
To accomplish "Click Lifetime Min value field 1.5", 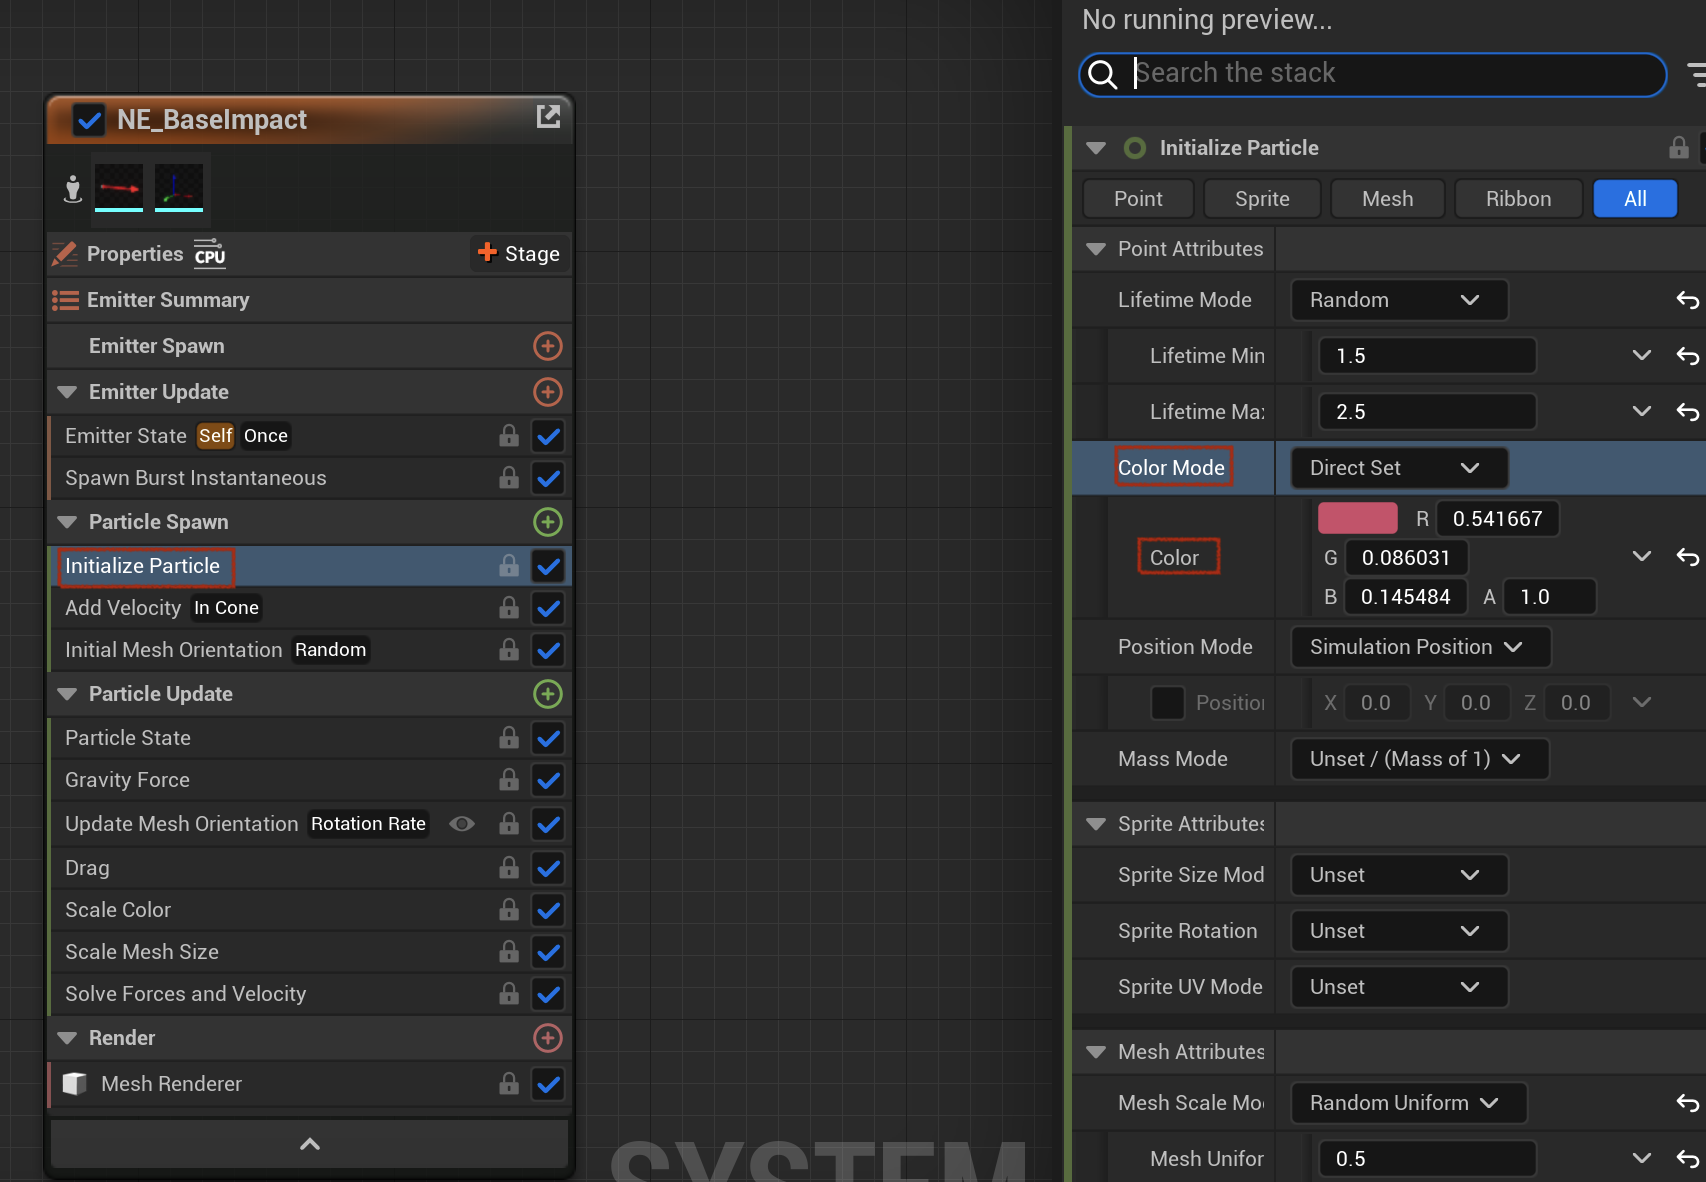I will (x=1427, y=356).
